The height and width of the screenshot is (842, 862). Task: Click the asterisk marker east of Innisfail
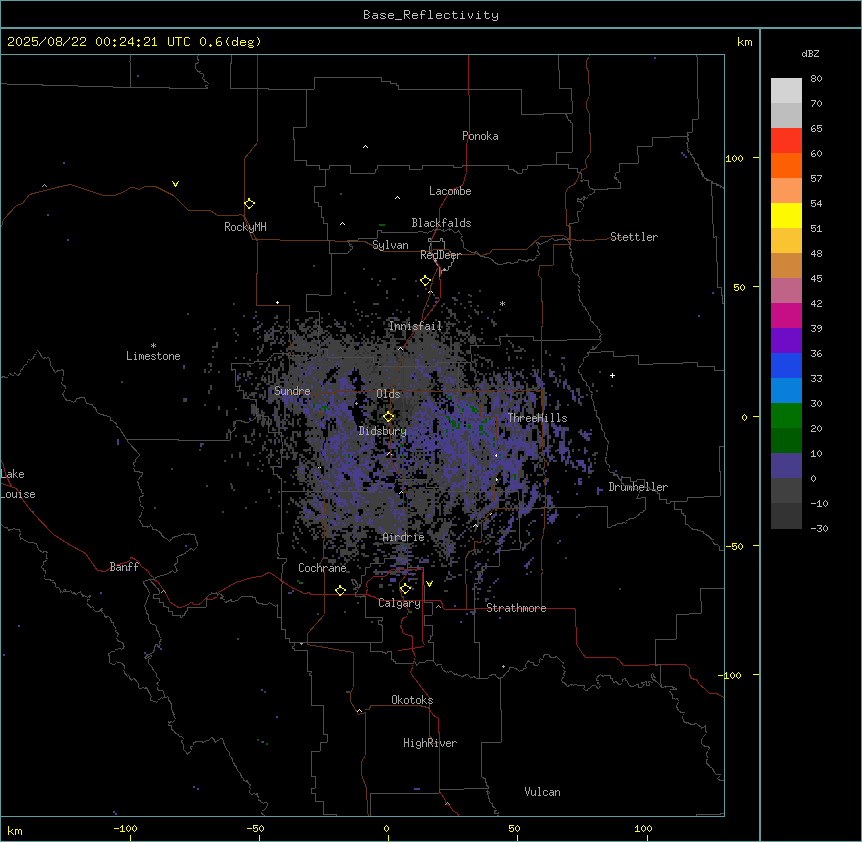502,304
